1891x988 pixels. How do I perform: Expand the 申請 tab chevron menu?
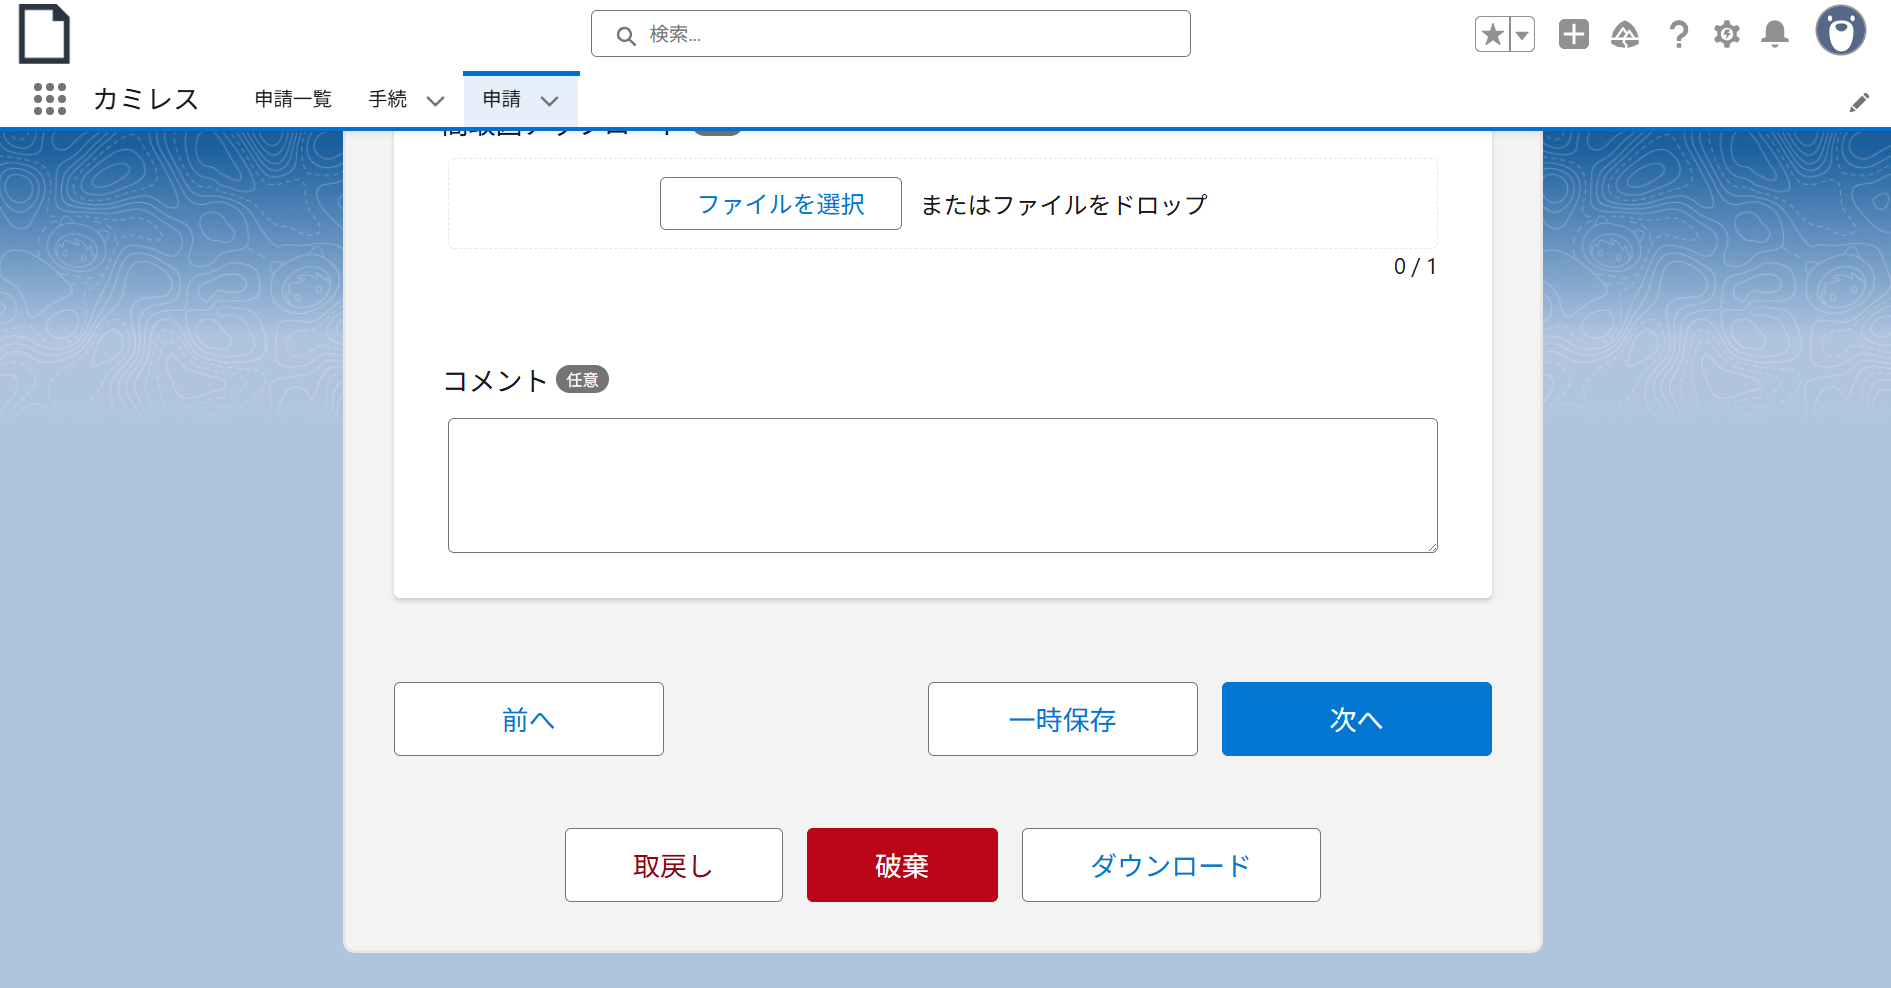[549, 101]
